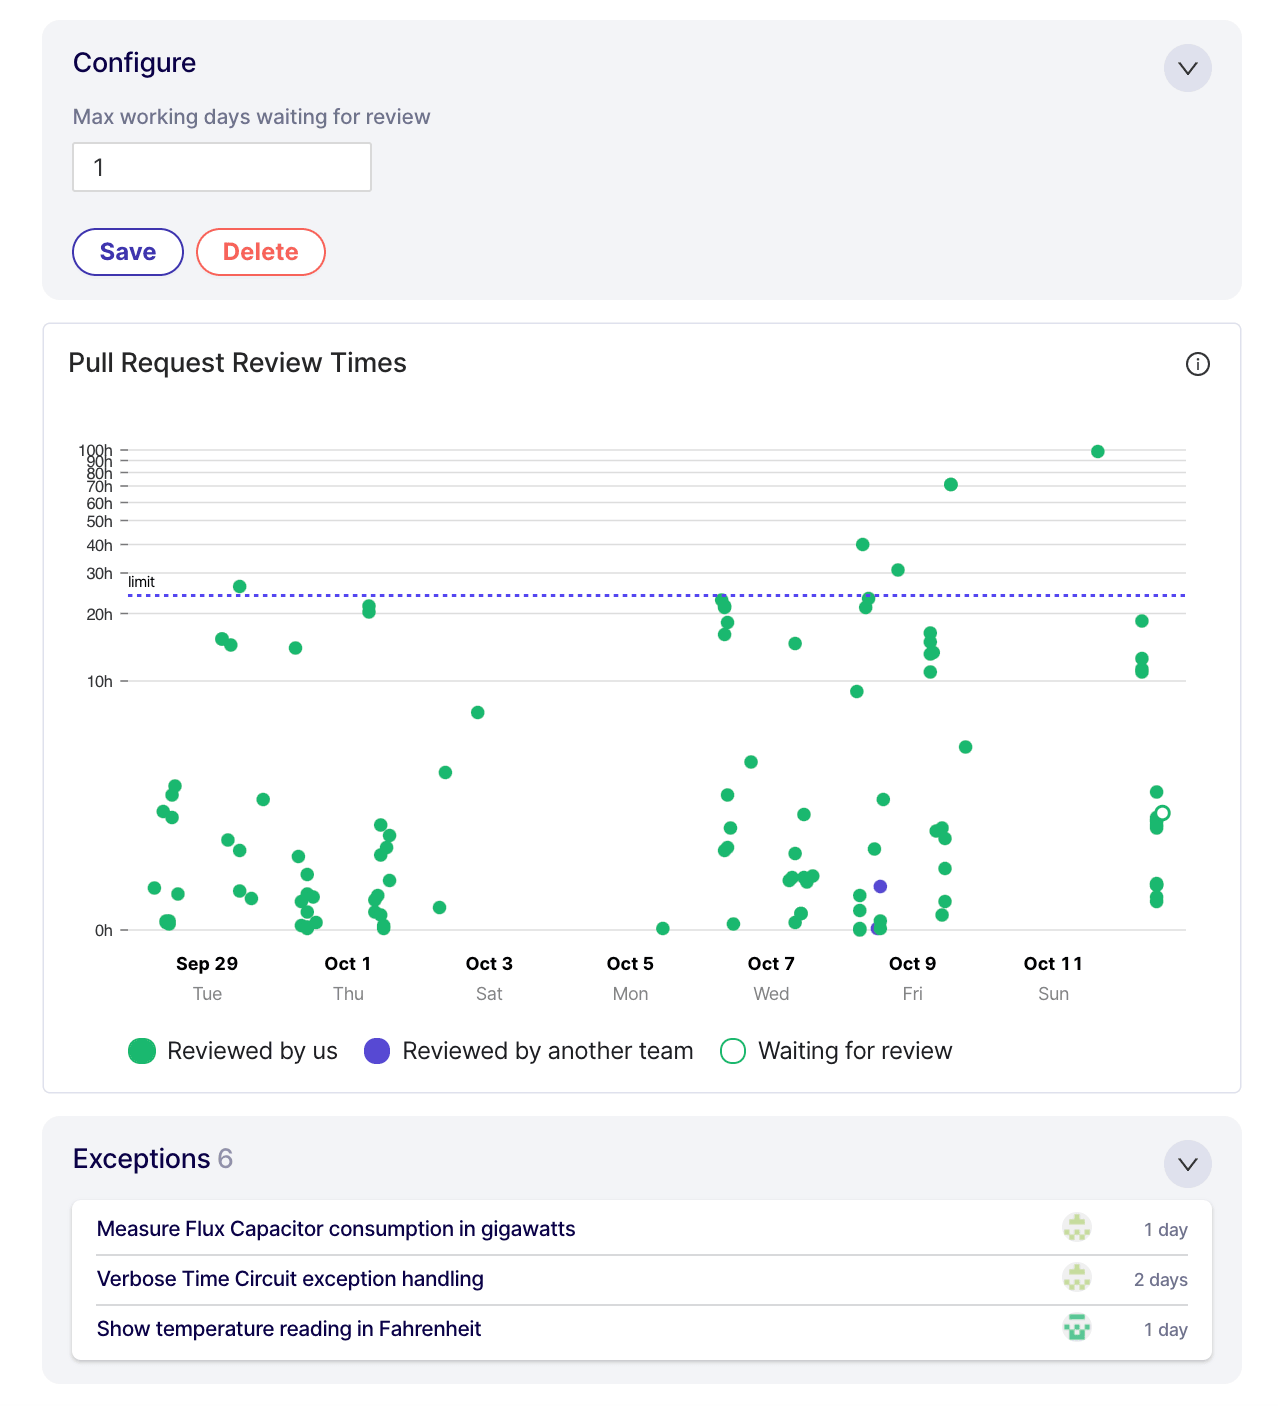Click the chart info icon
Viewport: 1278px width, 1406px height.
coord(1197,364)
